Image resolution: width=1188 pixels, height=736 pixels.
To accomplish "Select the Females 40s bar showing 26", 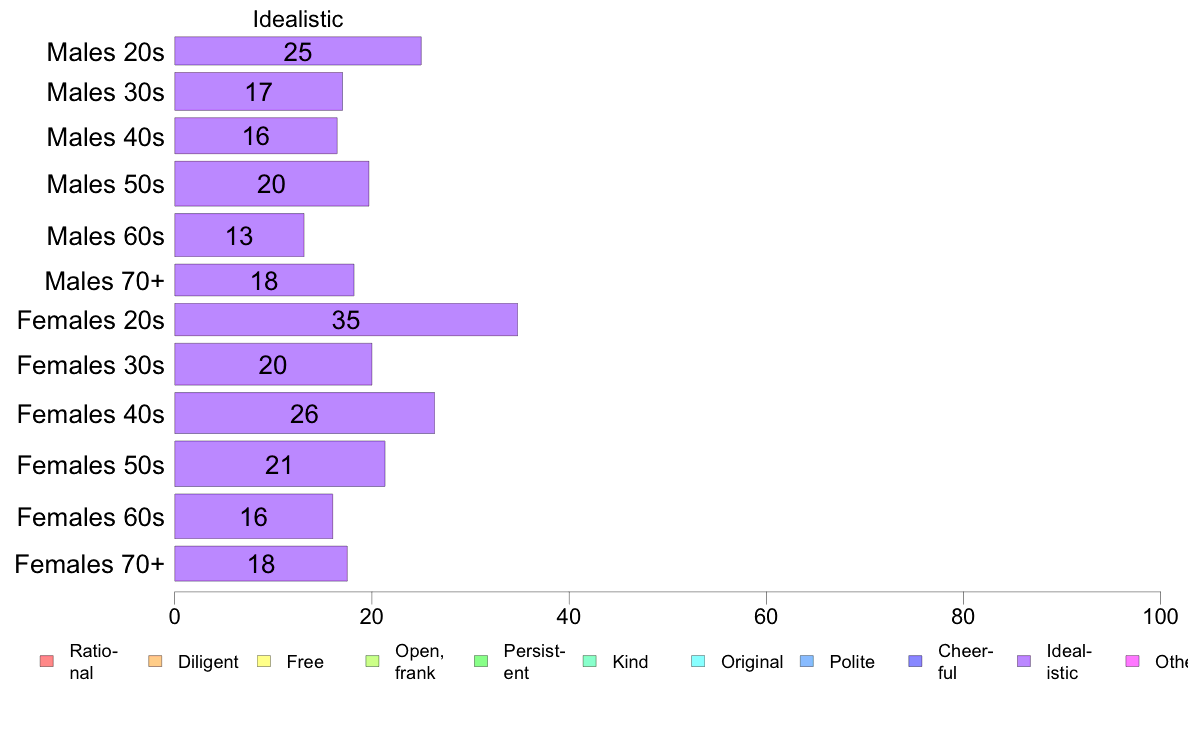I will tap(305, 413).
